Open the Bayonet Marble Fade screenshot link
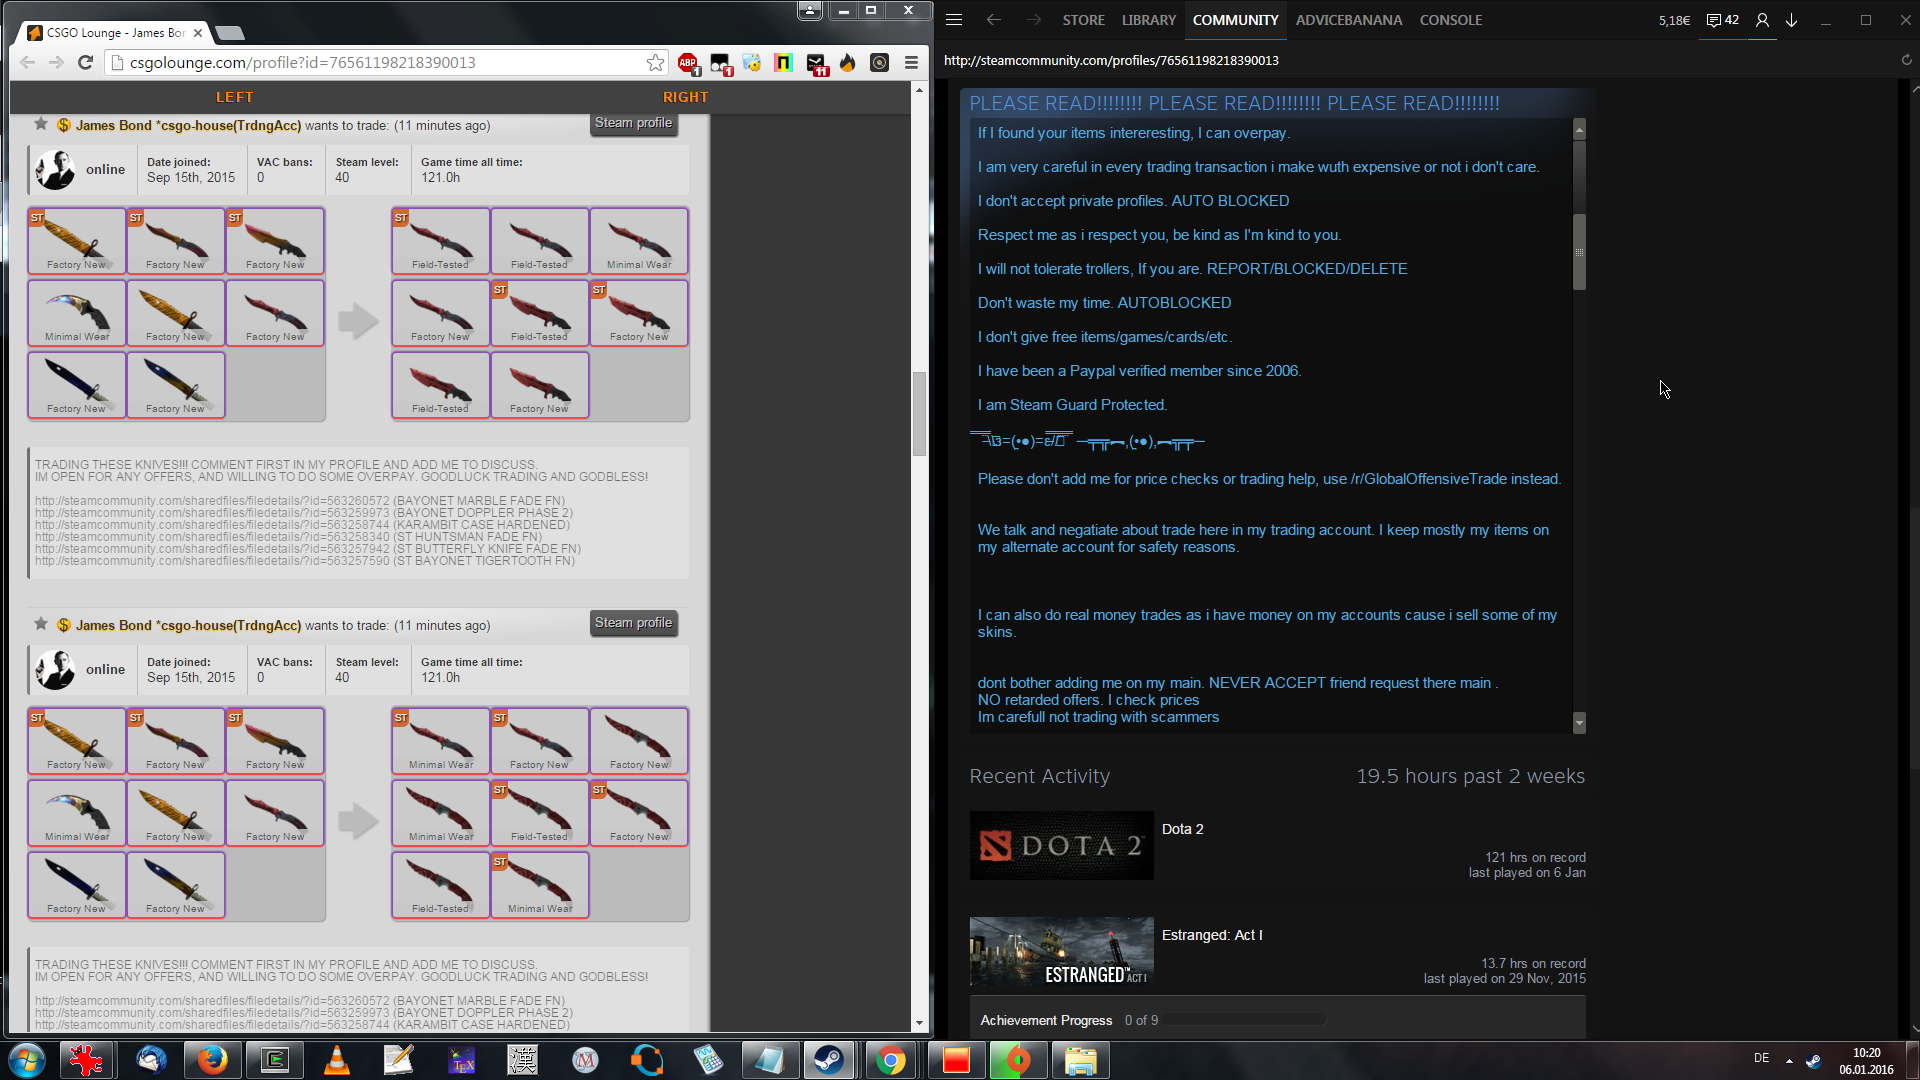 pos(212,501)
